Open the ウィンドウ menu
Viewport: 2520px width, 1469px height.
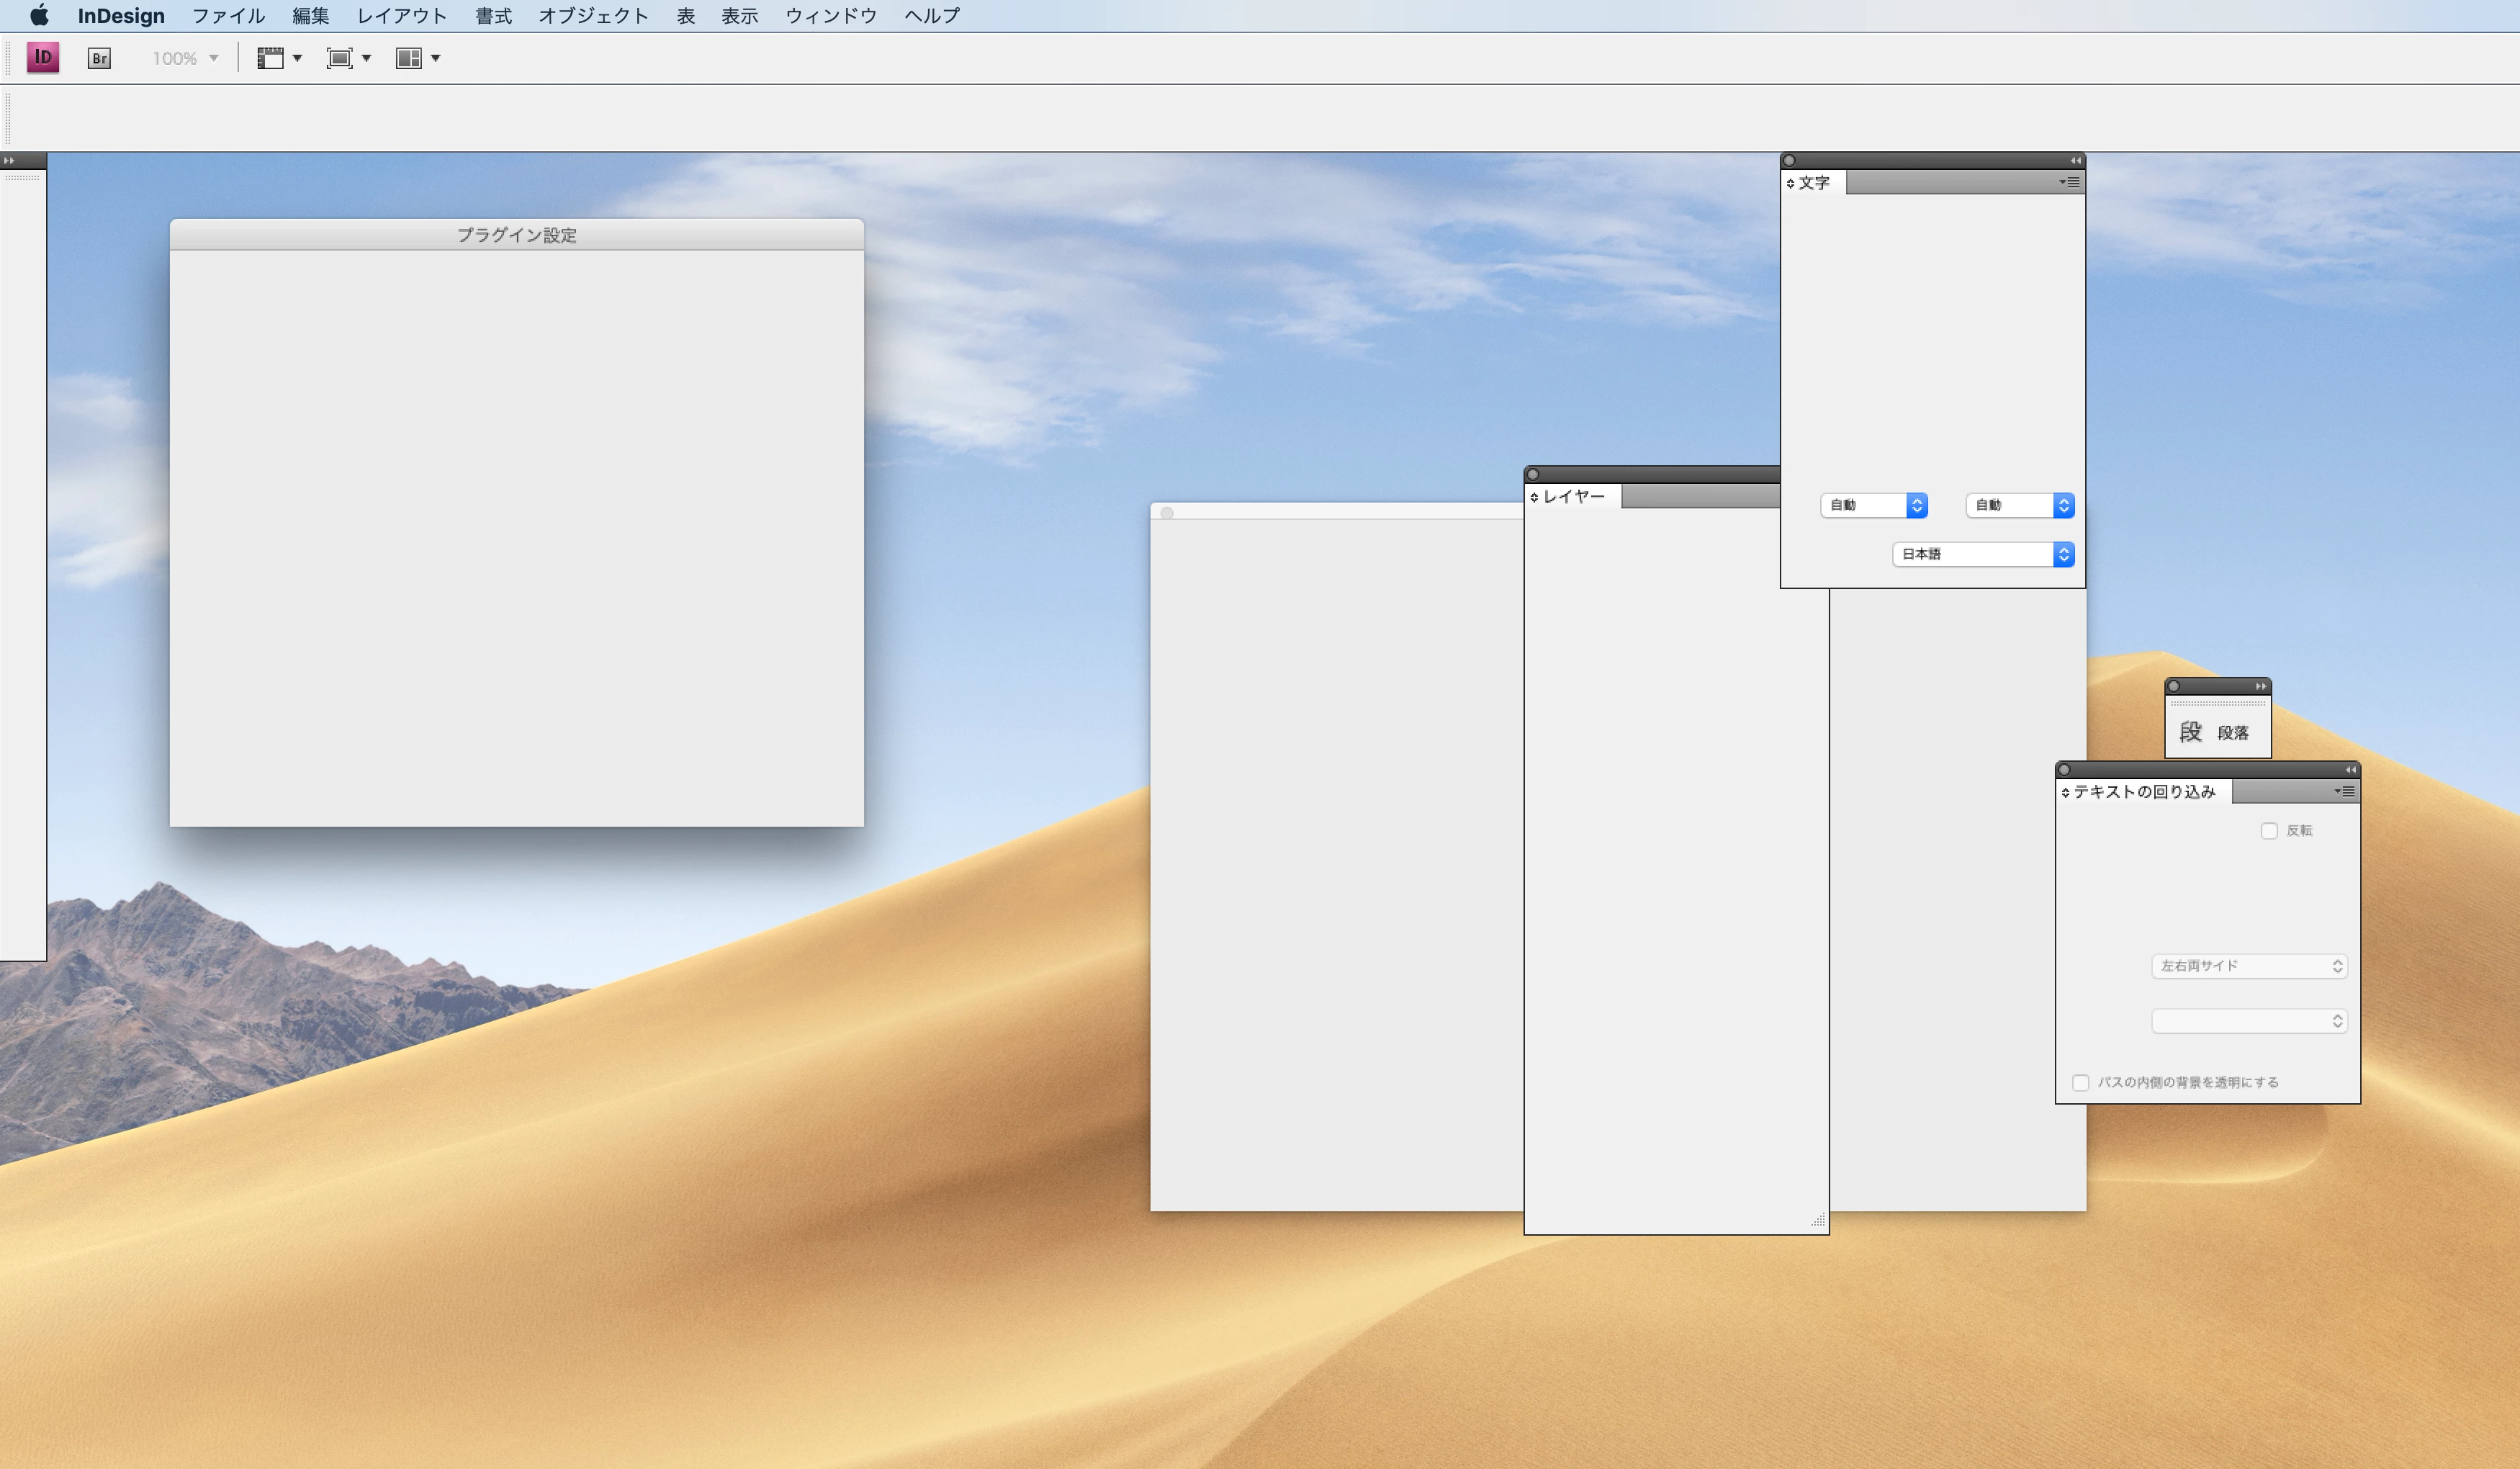pyautogui.click(x=830, y=16)
